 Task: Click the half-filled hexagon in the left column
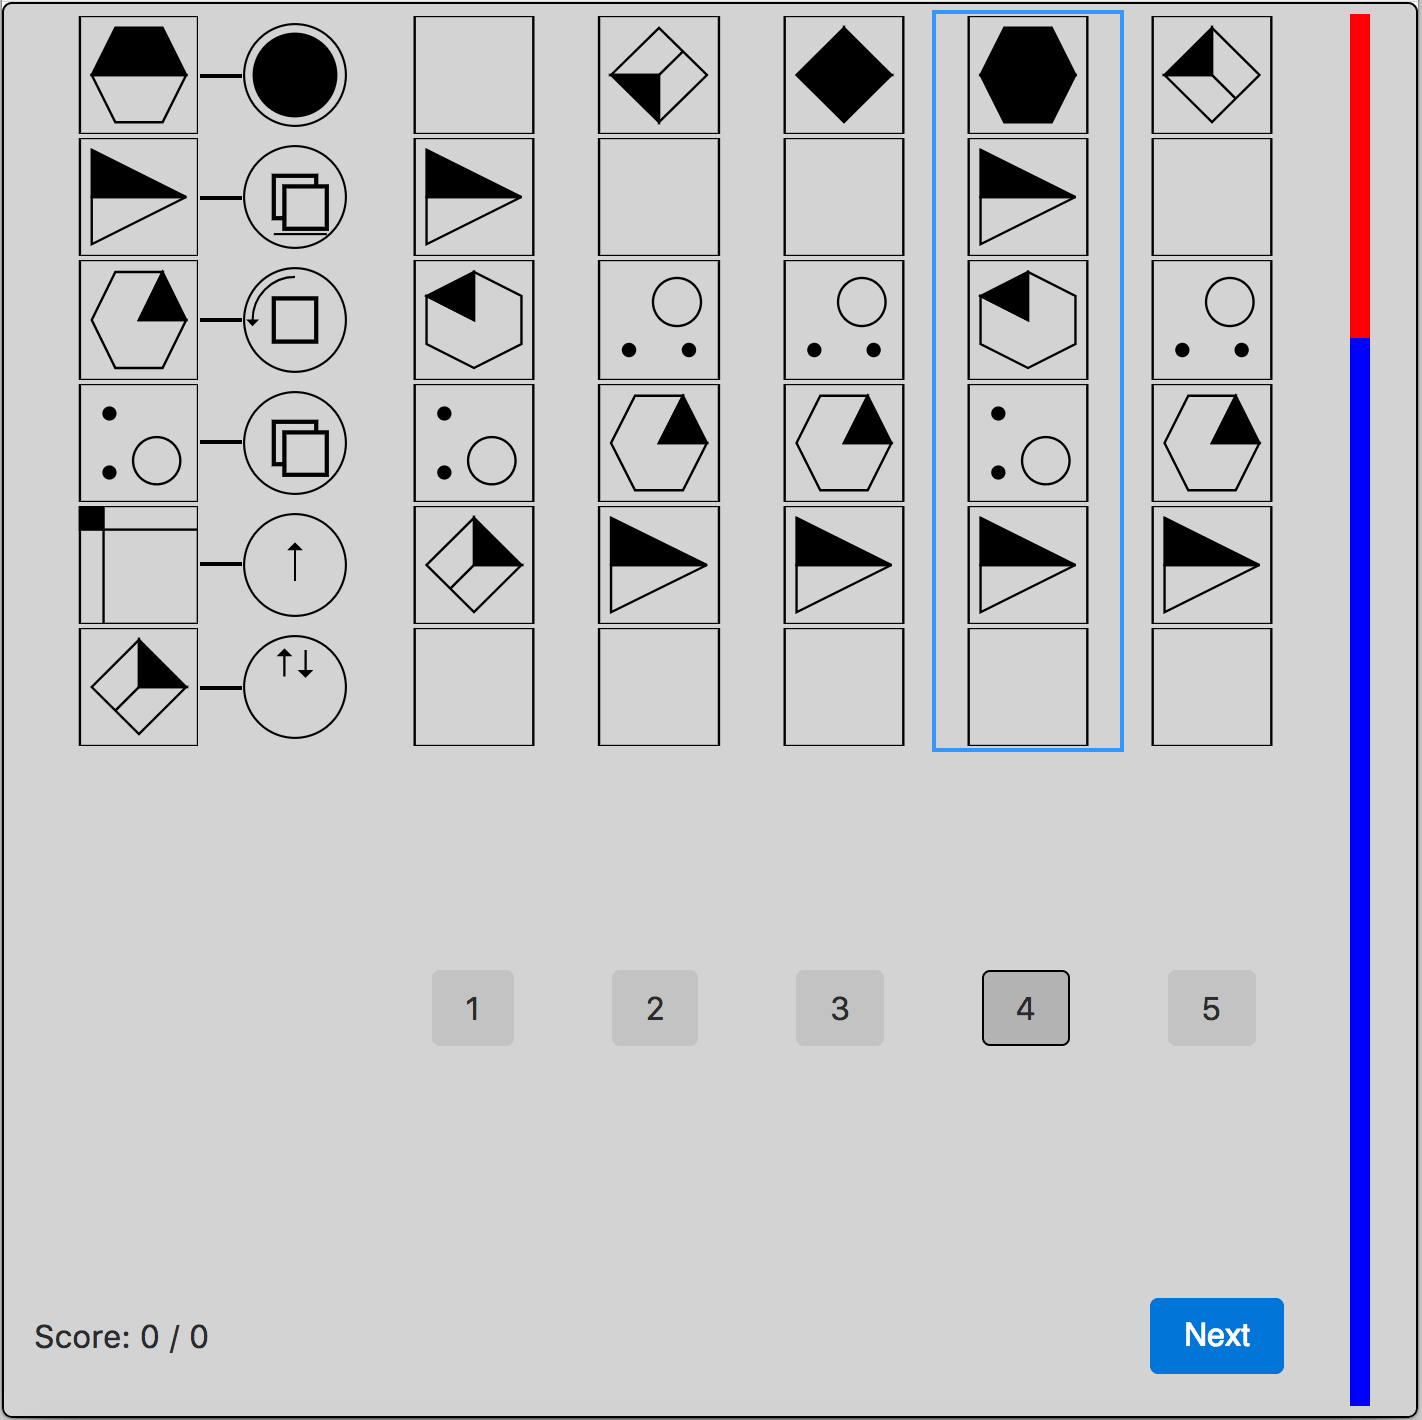[x=138, y=75]
